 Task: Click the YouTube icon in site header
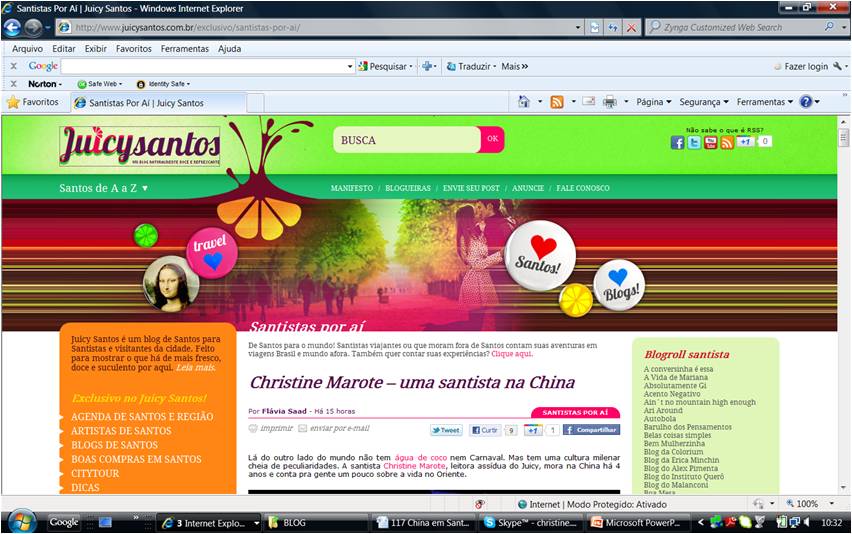(711, 143)
